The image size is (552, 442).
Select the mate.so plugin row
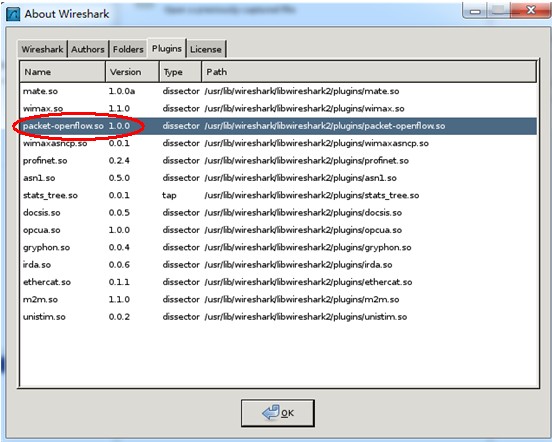click(x=278, y=91)
